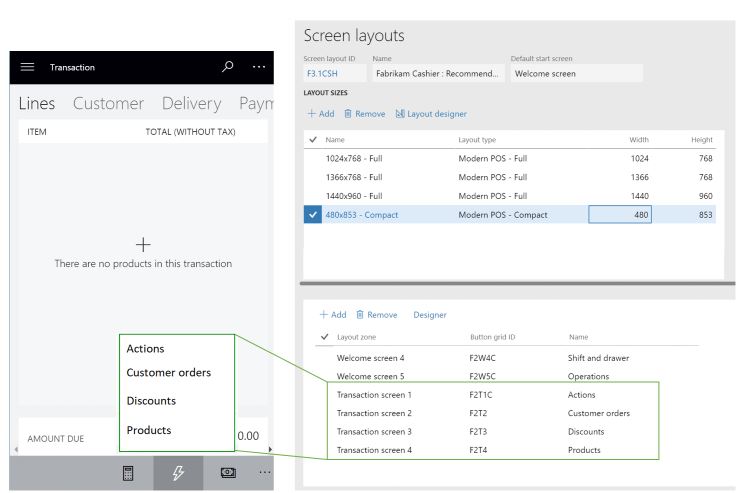Open the 480x853 - Compact link

coord(362,215)
